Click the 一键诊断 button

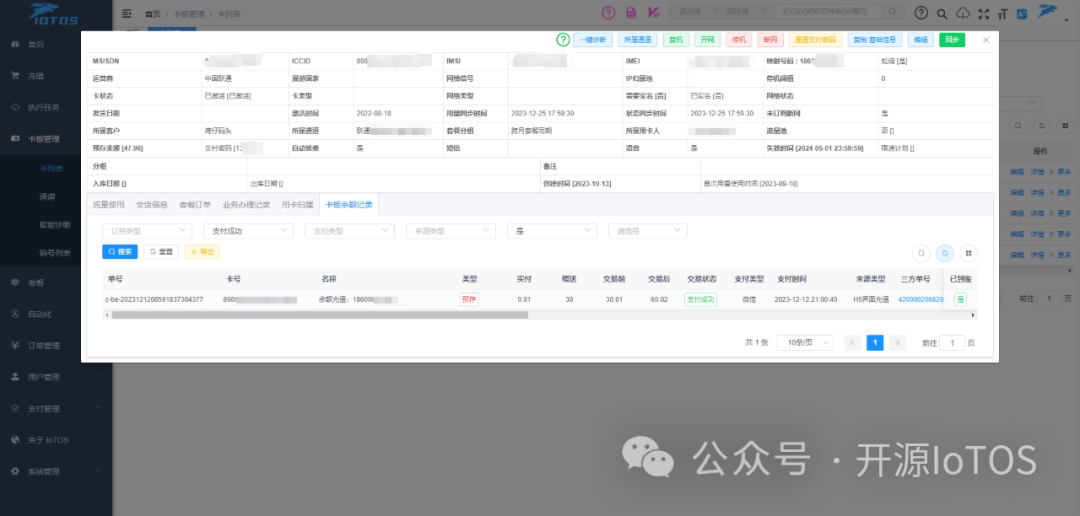[x=592, y=40]
